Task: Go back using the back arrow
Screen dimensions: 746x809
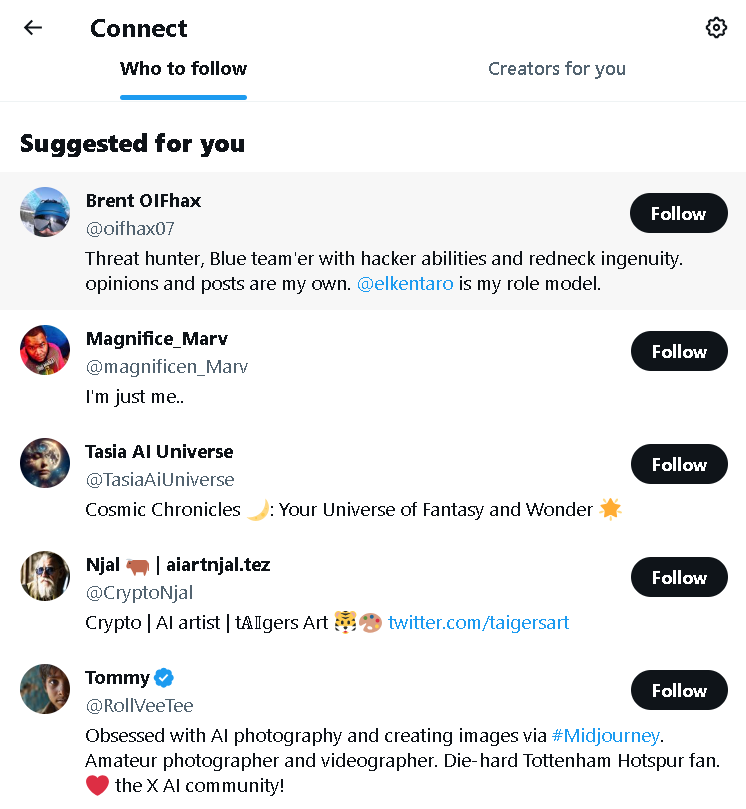Action: coord(33,27)
